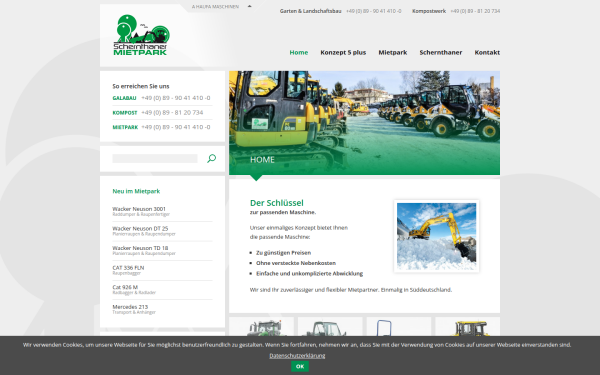
Task: Click the sidebar search input field
Action: point(155,158)
